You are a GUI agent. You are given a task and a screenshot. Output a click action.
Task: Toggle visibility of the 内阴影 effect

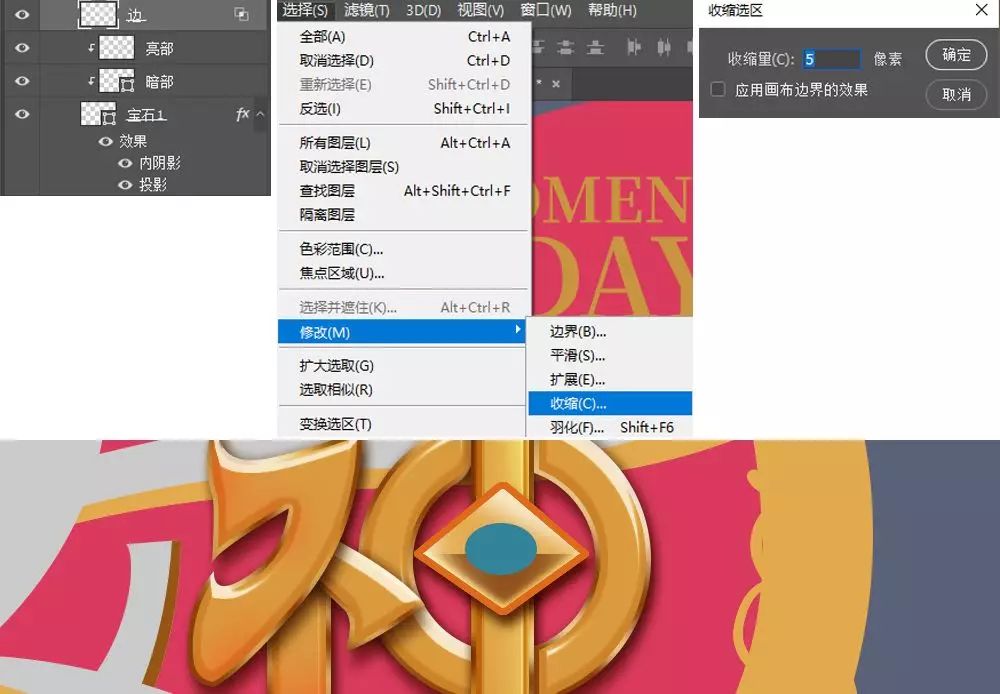(125, 163)
